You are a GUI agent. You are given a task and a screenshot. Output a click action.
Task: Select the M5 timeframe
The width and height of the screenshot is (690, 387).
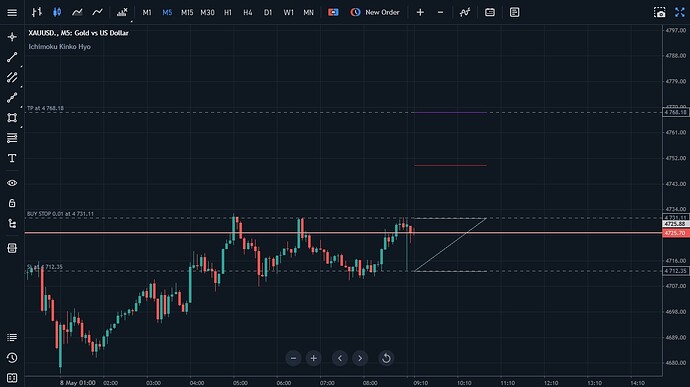167,13
